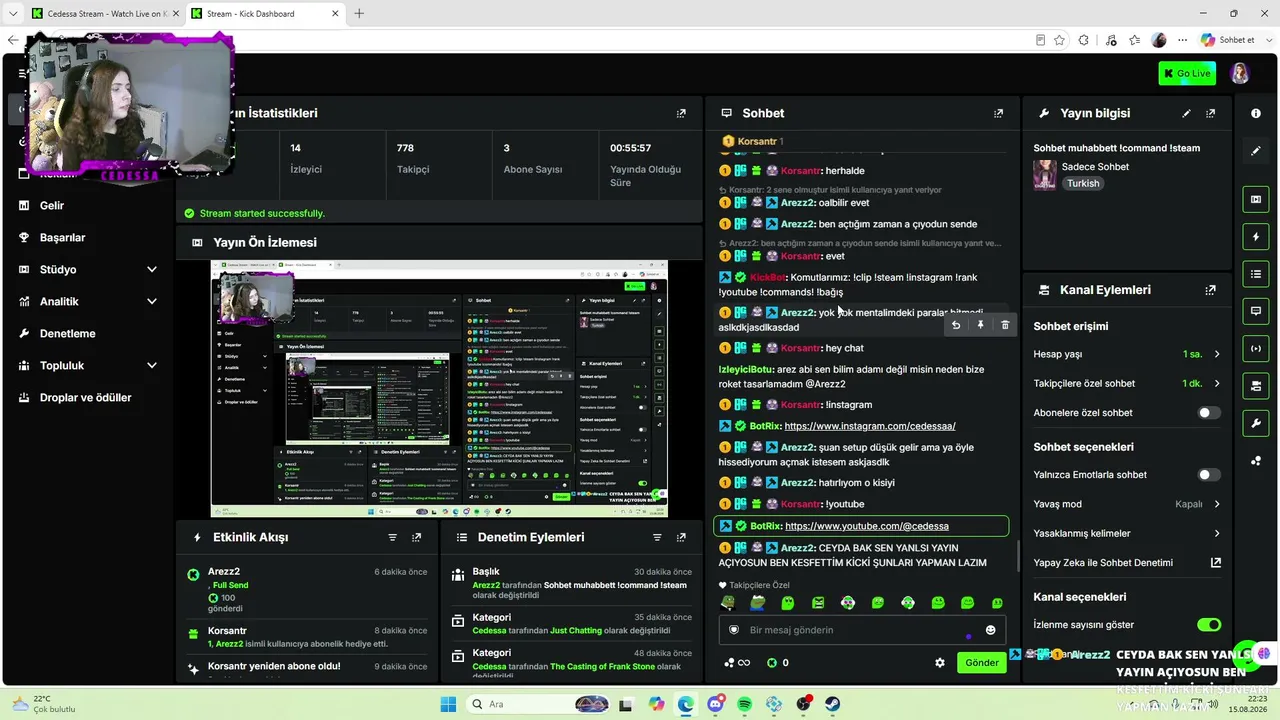The image size is (1280, 720).
Task: Edit stream info with the Yayın bilgisi pencil
Action: (1186, 114)
